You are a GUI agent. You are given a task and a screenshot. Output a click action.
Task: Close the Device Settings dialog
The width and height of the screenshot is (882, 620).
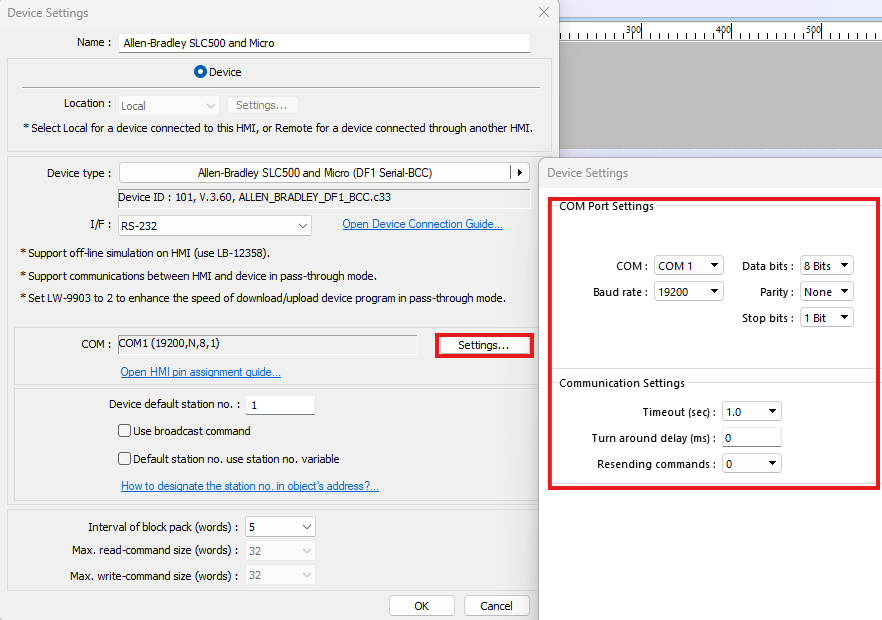[x=543, y=12]
